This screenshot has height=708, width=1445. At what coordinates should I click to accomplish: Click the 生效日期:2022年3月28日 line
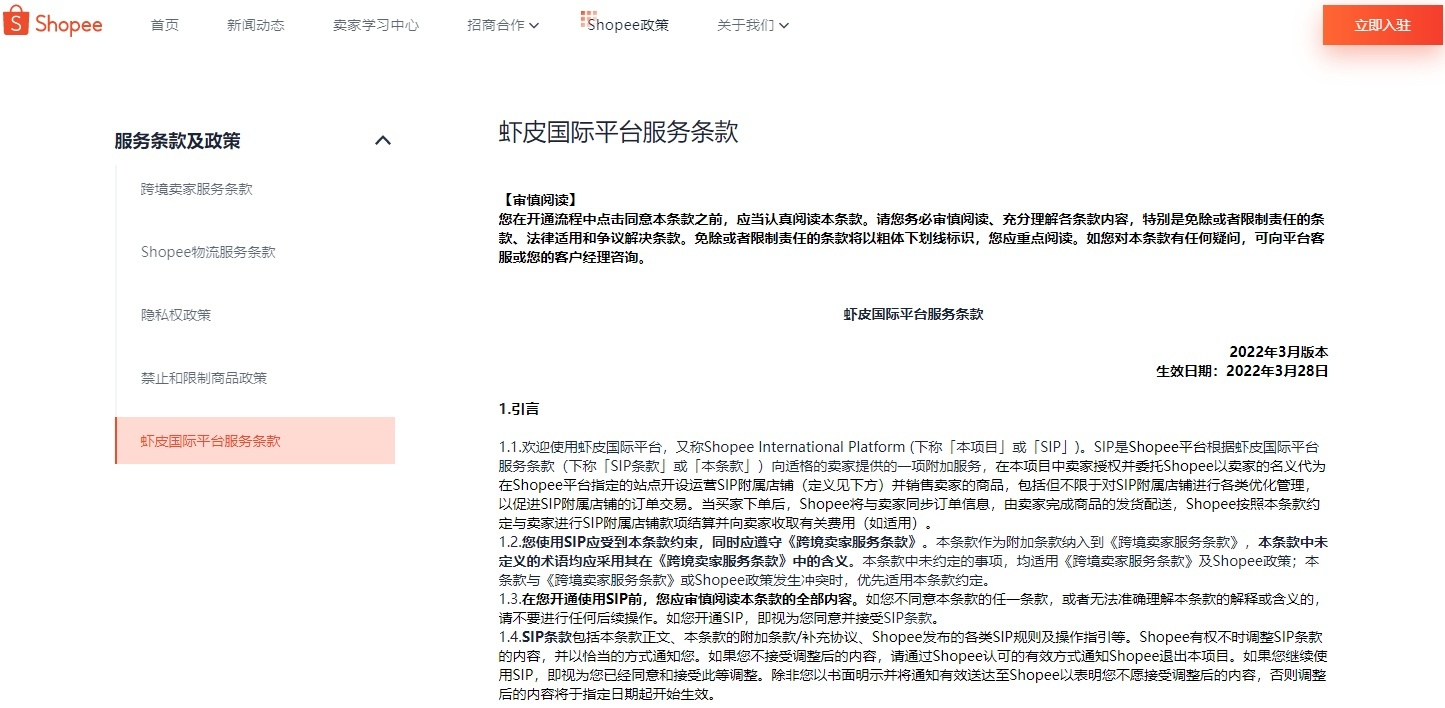pyautogui.click(x=1242, y=371)
